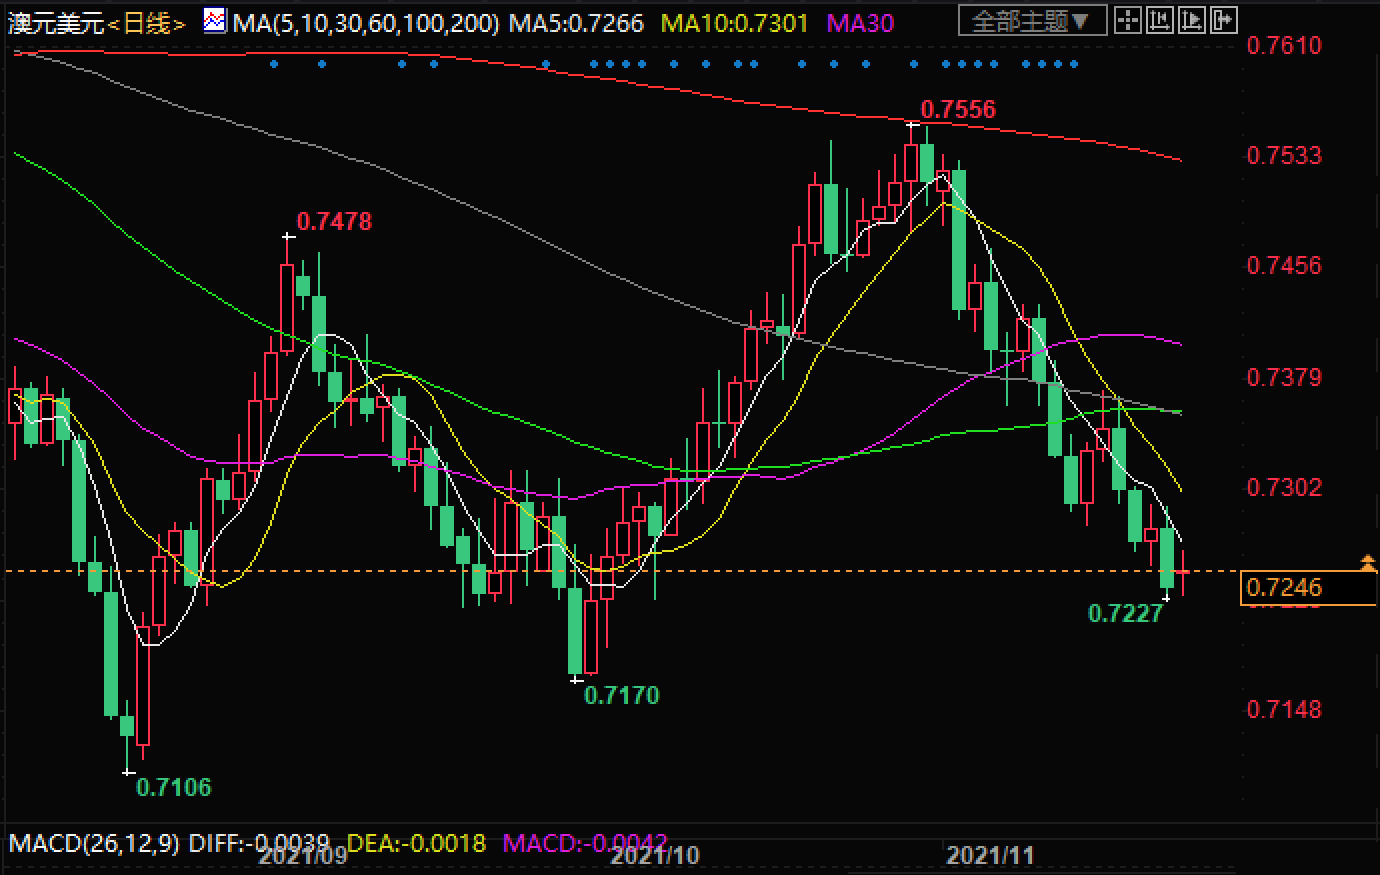Select the MA5:0.7266 indicator label
Image resolution: width=1380 pixels, height=875 pixels.
point(575,22)
